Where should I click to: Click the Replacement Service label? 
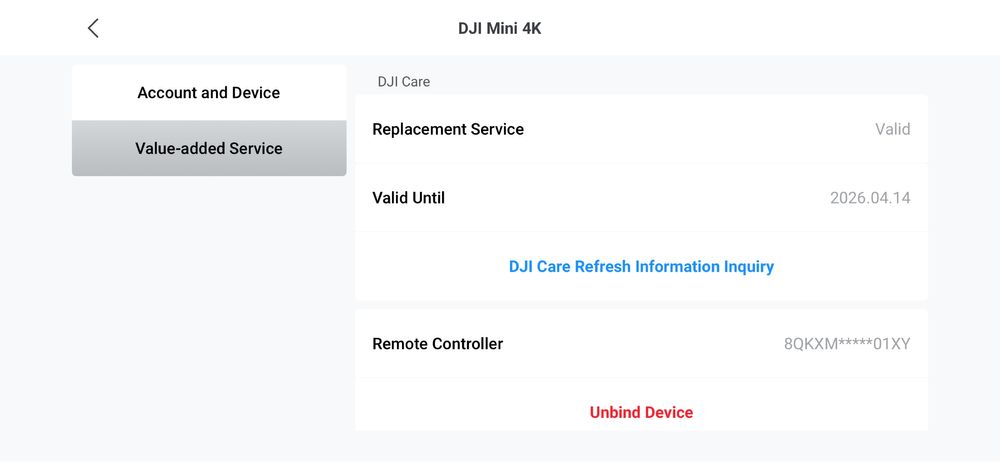[448, 129]
